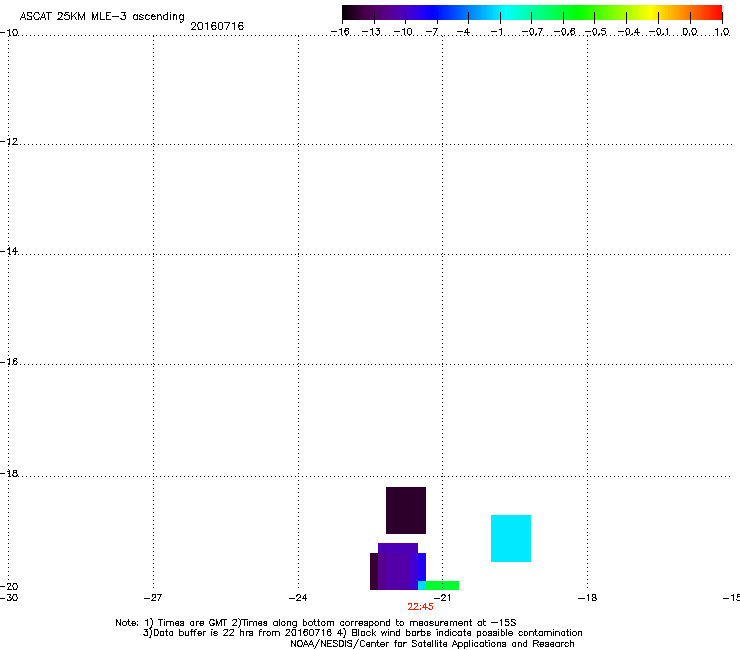Click the -16 latitude axis label on the left axis
The height and width of the screenshot is (650, 740).
[9, 362]
